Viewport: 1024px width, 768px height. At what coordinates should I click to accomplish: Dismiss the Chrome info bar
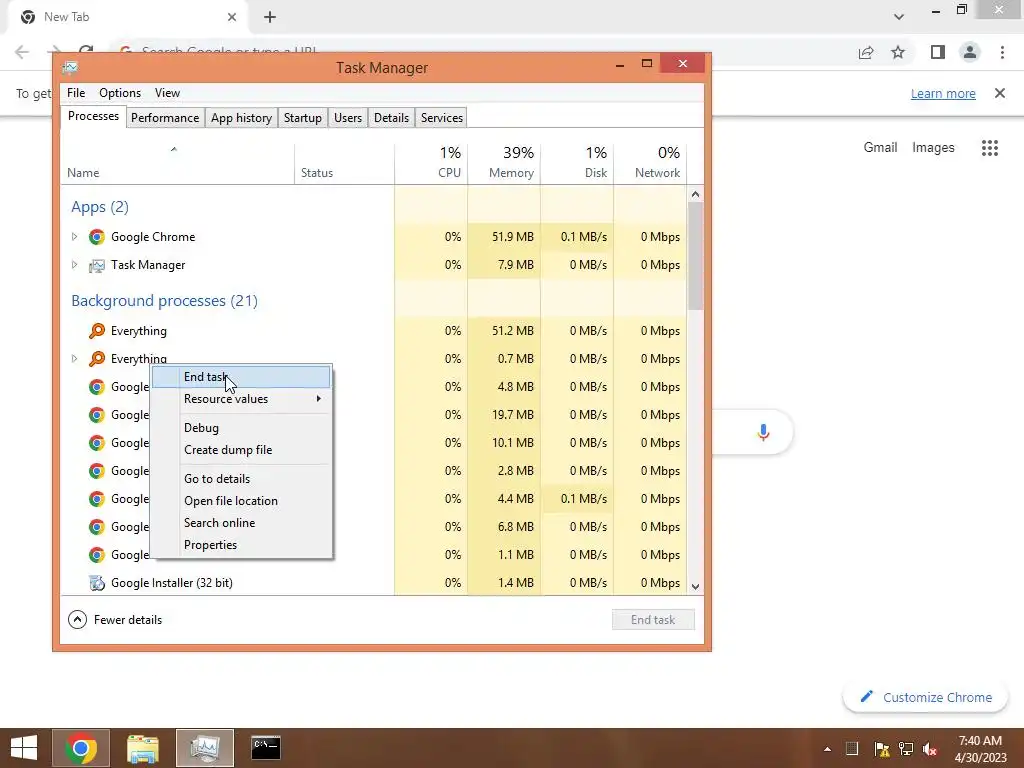1000,93
